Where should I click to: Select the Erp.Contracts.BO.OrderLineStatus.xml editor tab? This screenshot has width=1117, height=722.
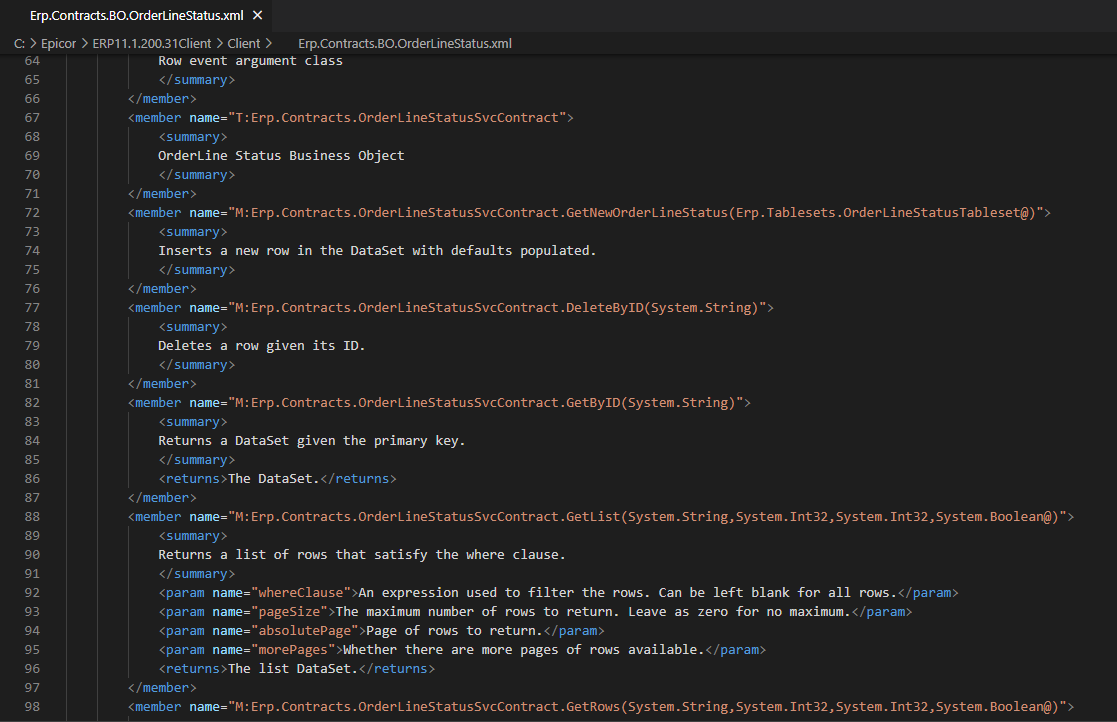point(135,15)
